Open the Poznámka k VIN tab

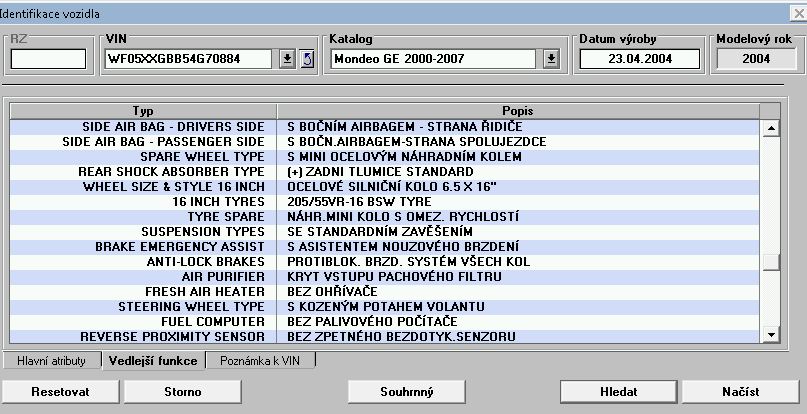260,360
